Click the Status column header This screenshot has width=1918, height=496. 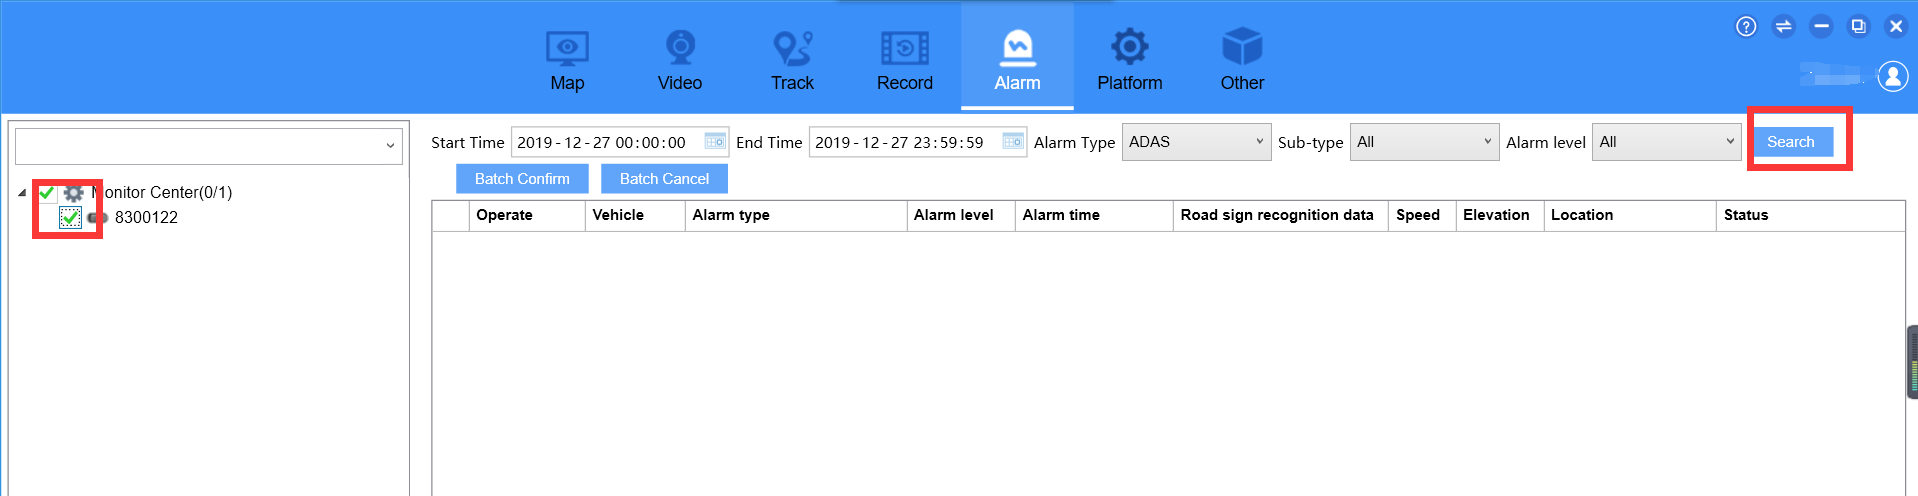tap(1810, 215)
